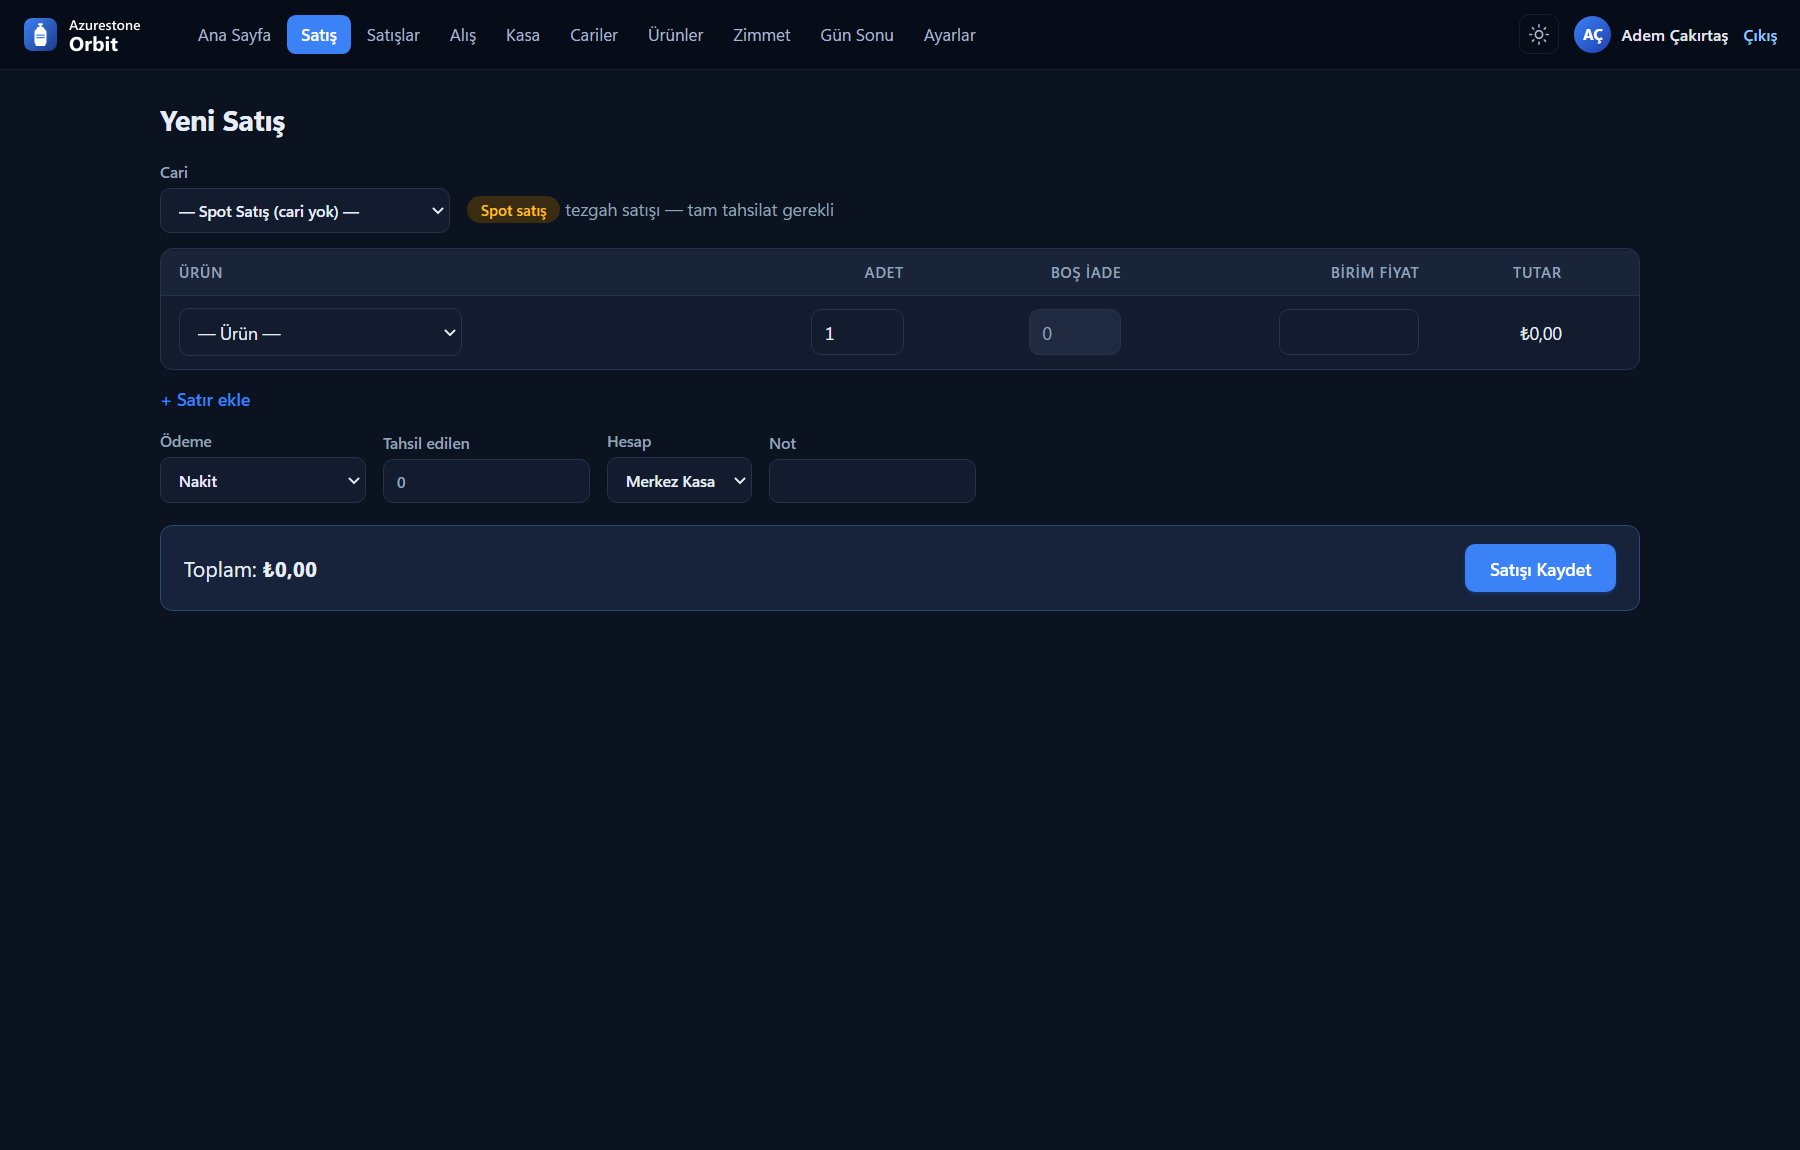Image resolution: width=1800 pixels, height=1150 pixels.
Task: Click the Çıkış logout link
Action: [x=1760, y=36]
